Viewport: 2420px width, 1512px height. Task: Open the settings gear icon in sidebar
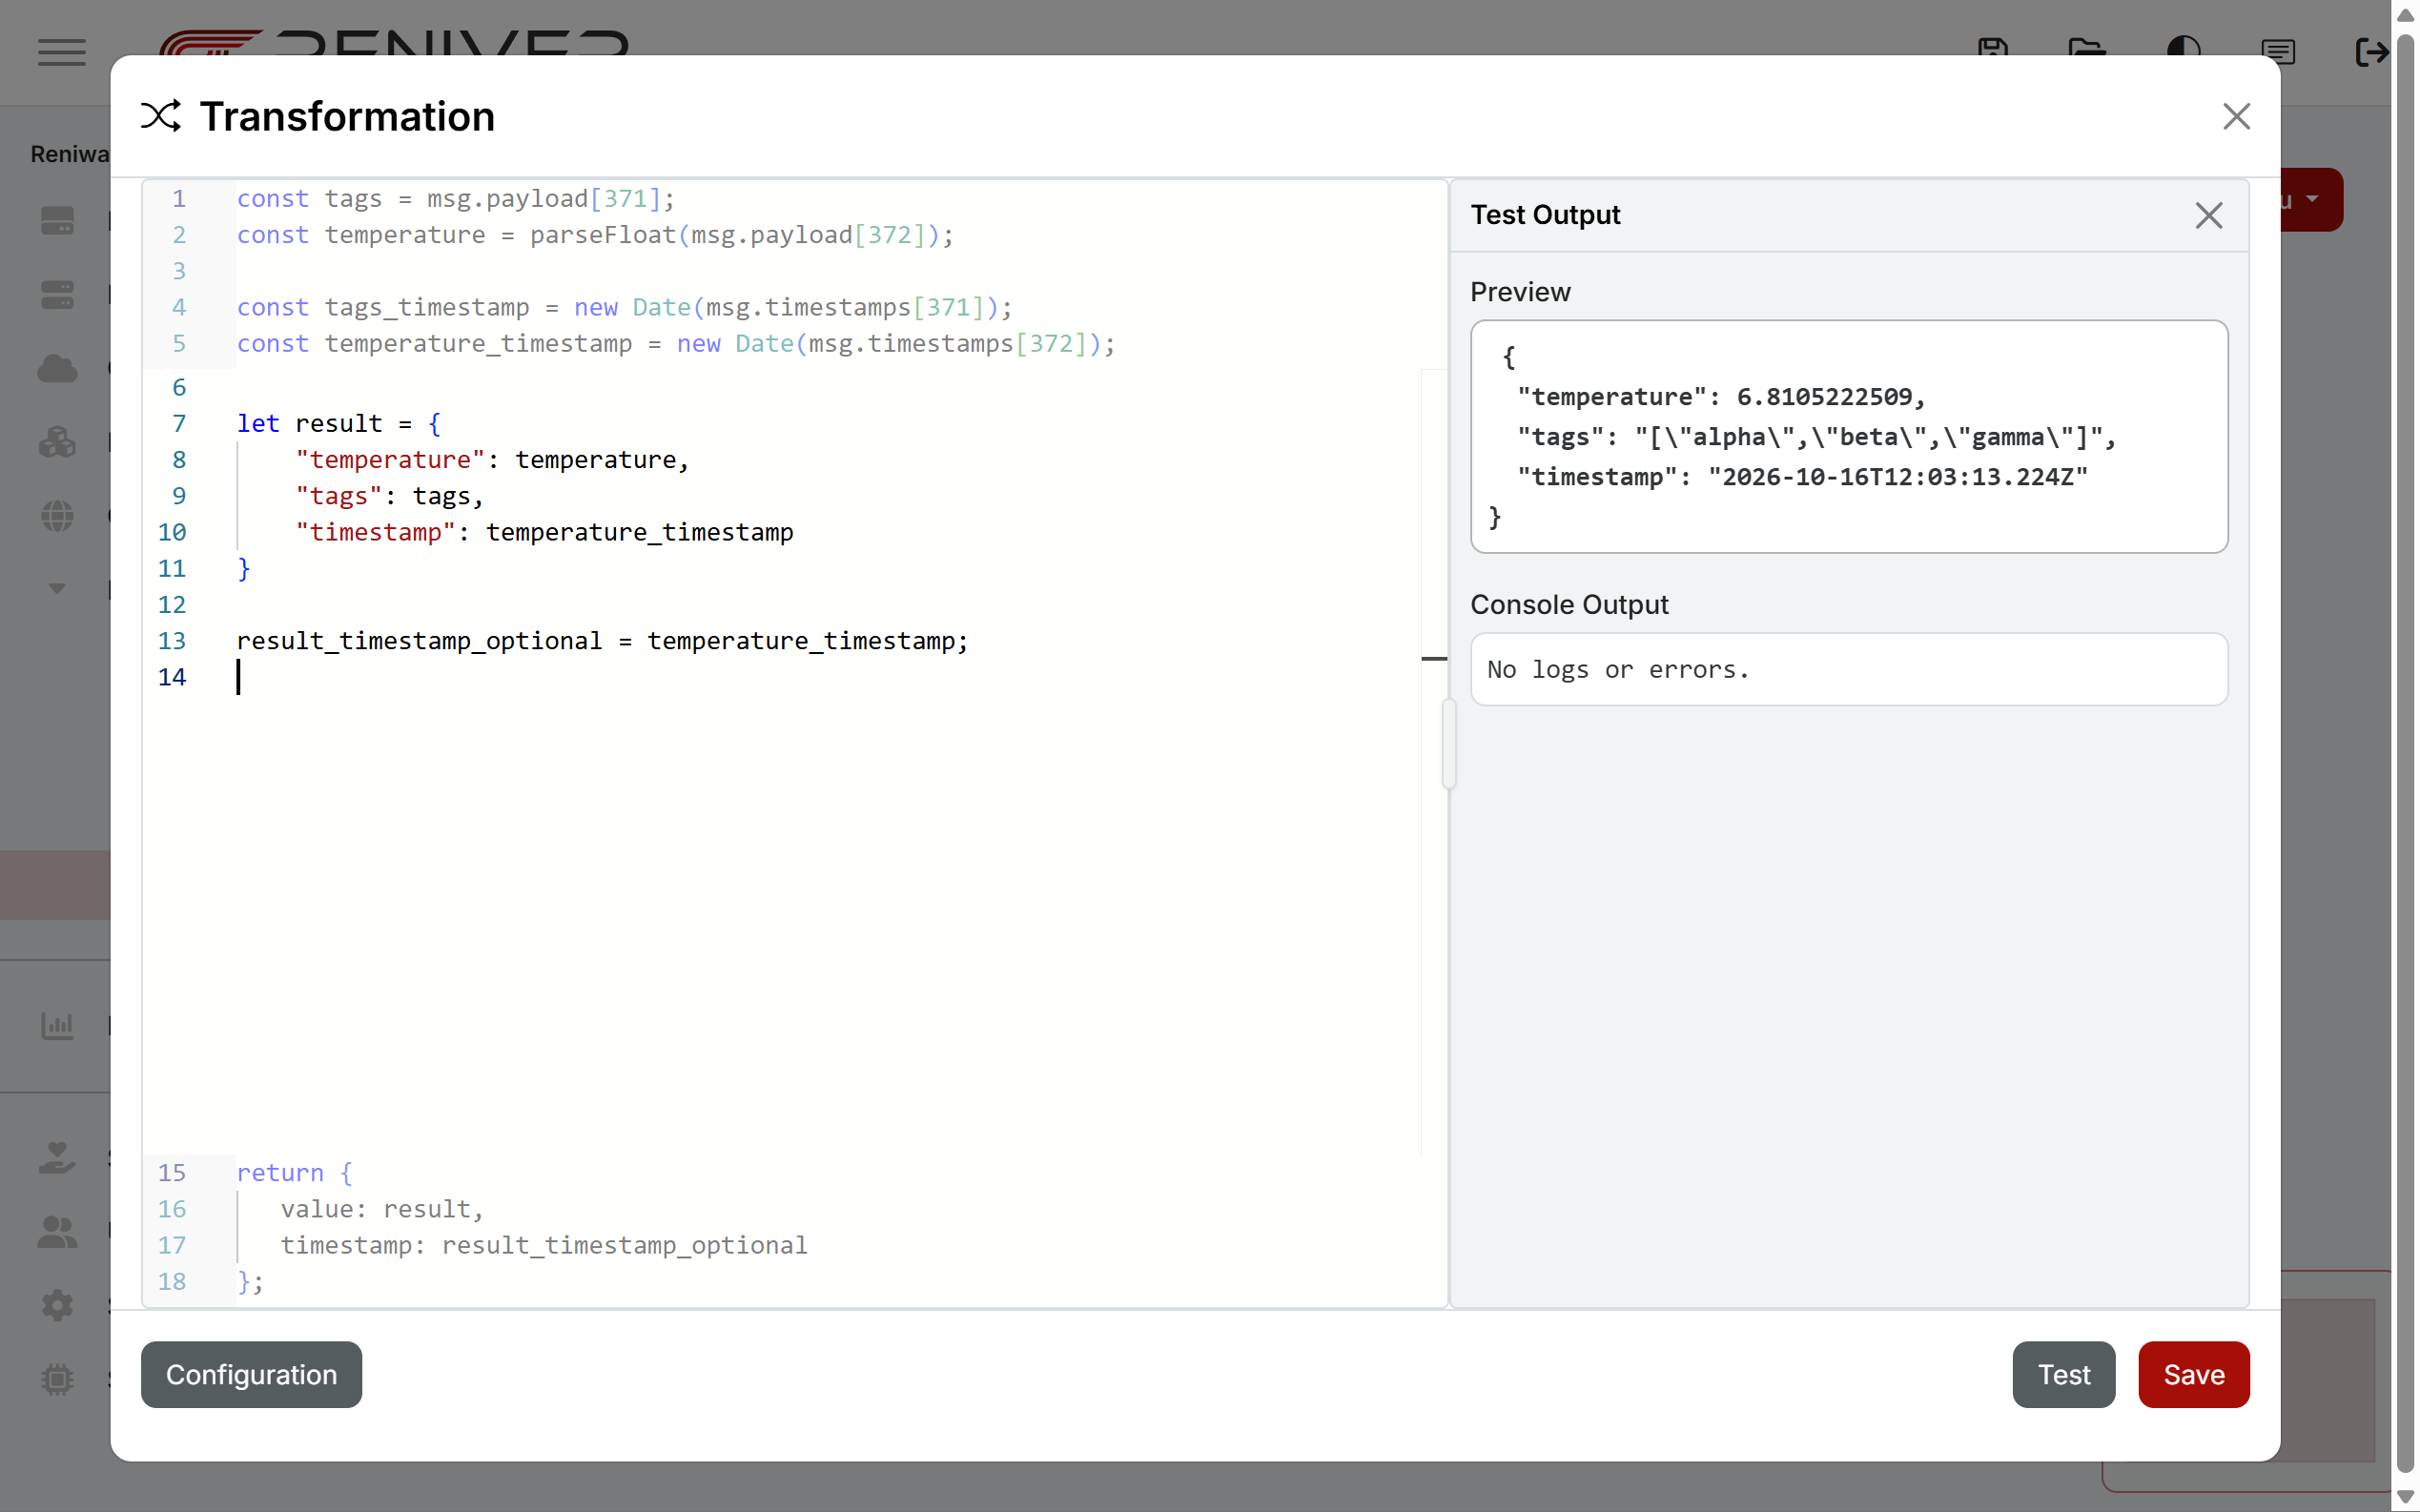pyautogui.click(x=57, y=1305)
